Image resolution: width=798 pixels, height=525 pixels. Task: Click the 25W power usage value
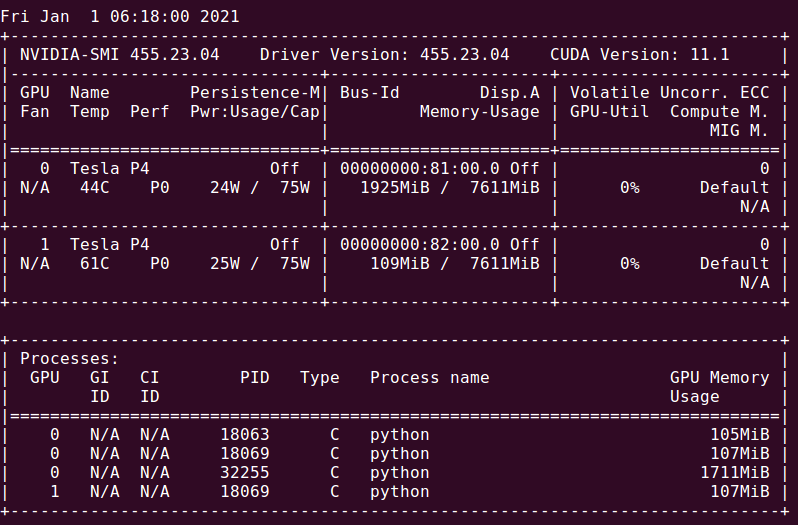(225, 264)
